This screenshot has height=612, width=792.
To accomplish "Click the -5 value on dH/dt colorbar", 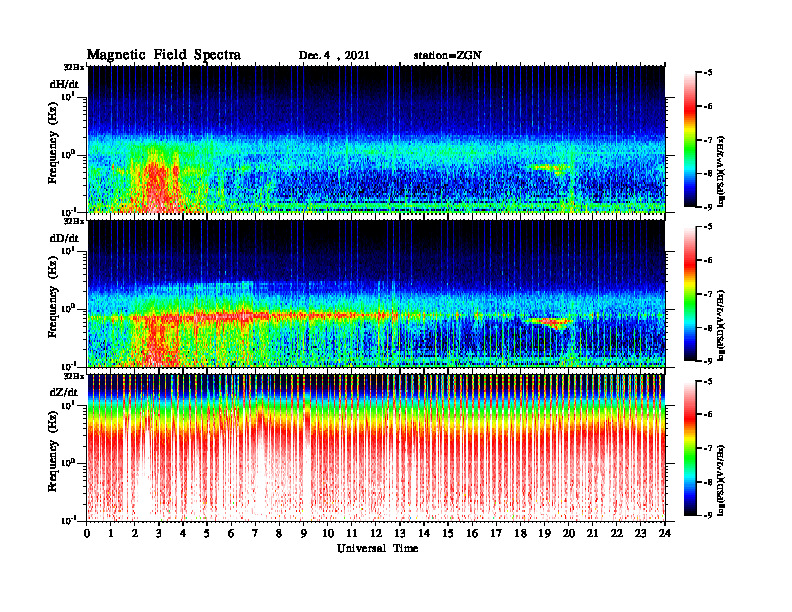I will (708, 73).
